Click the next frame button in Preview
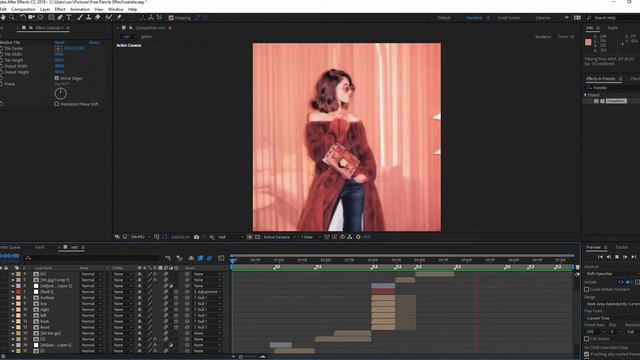 (x=625, y=257)
